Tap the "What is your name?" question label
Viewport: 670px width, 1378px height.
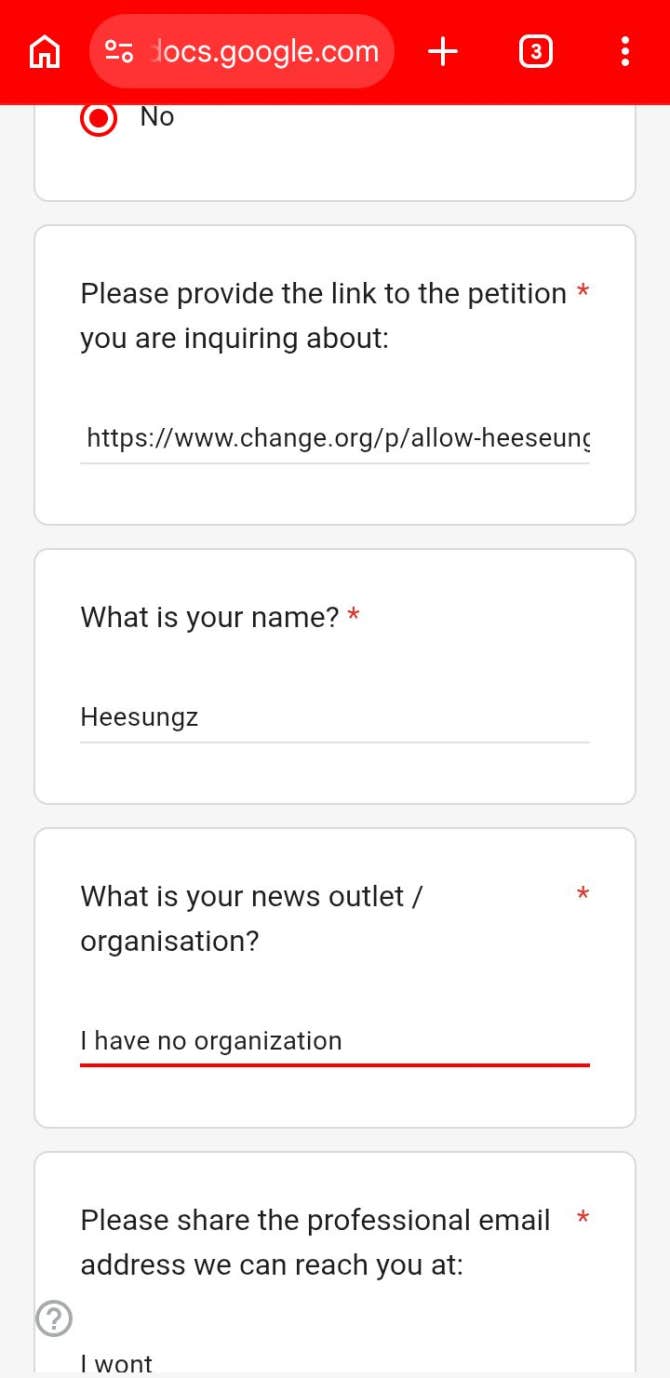210,618
